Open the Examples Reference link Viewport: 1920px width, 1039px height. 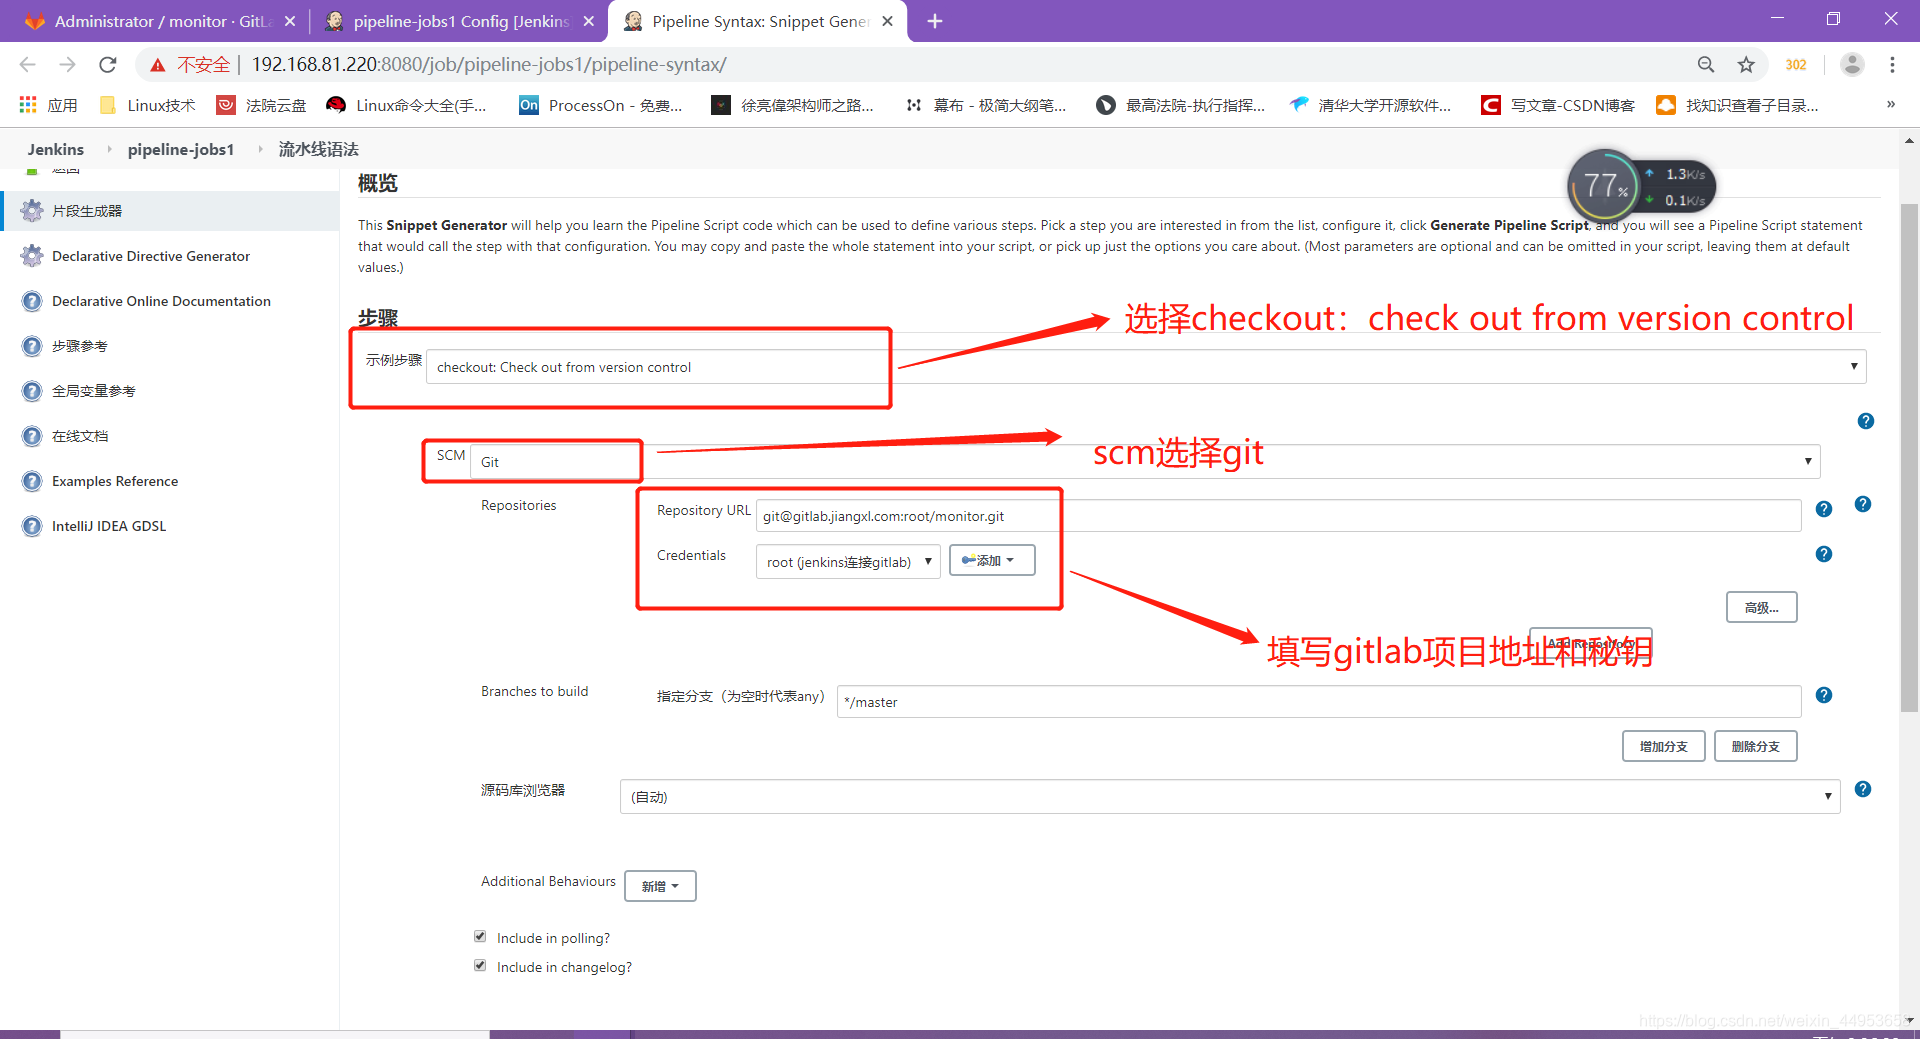(x=115, y=481)
